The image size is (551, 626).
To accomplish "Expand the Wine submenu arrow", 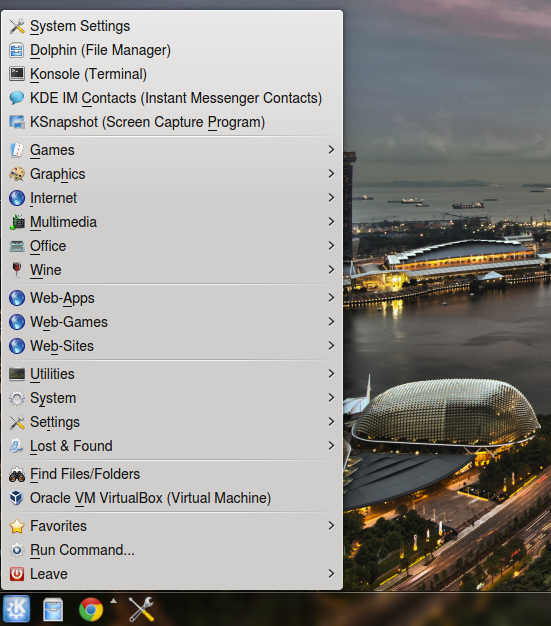I will [331, 269].
